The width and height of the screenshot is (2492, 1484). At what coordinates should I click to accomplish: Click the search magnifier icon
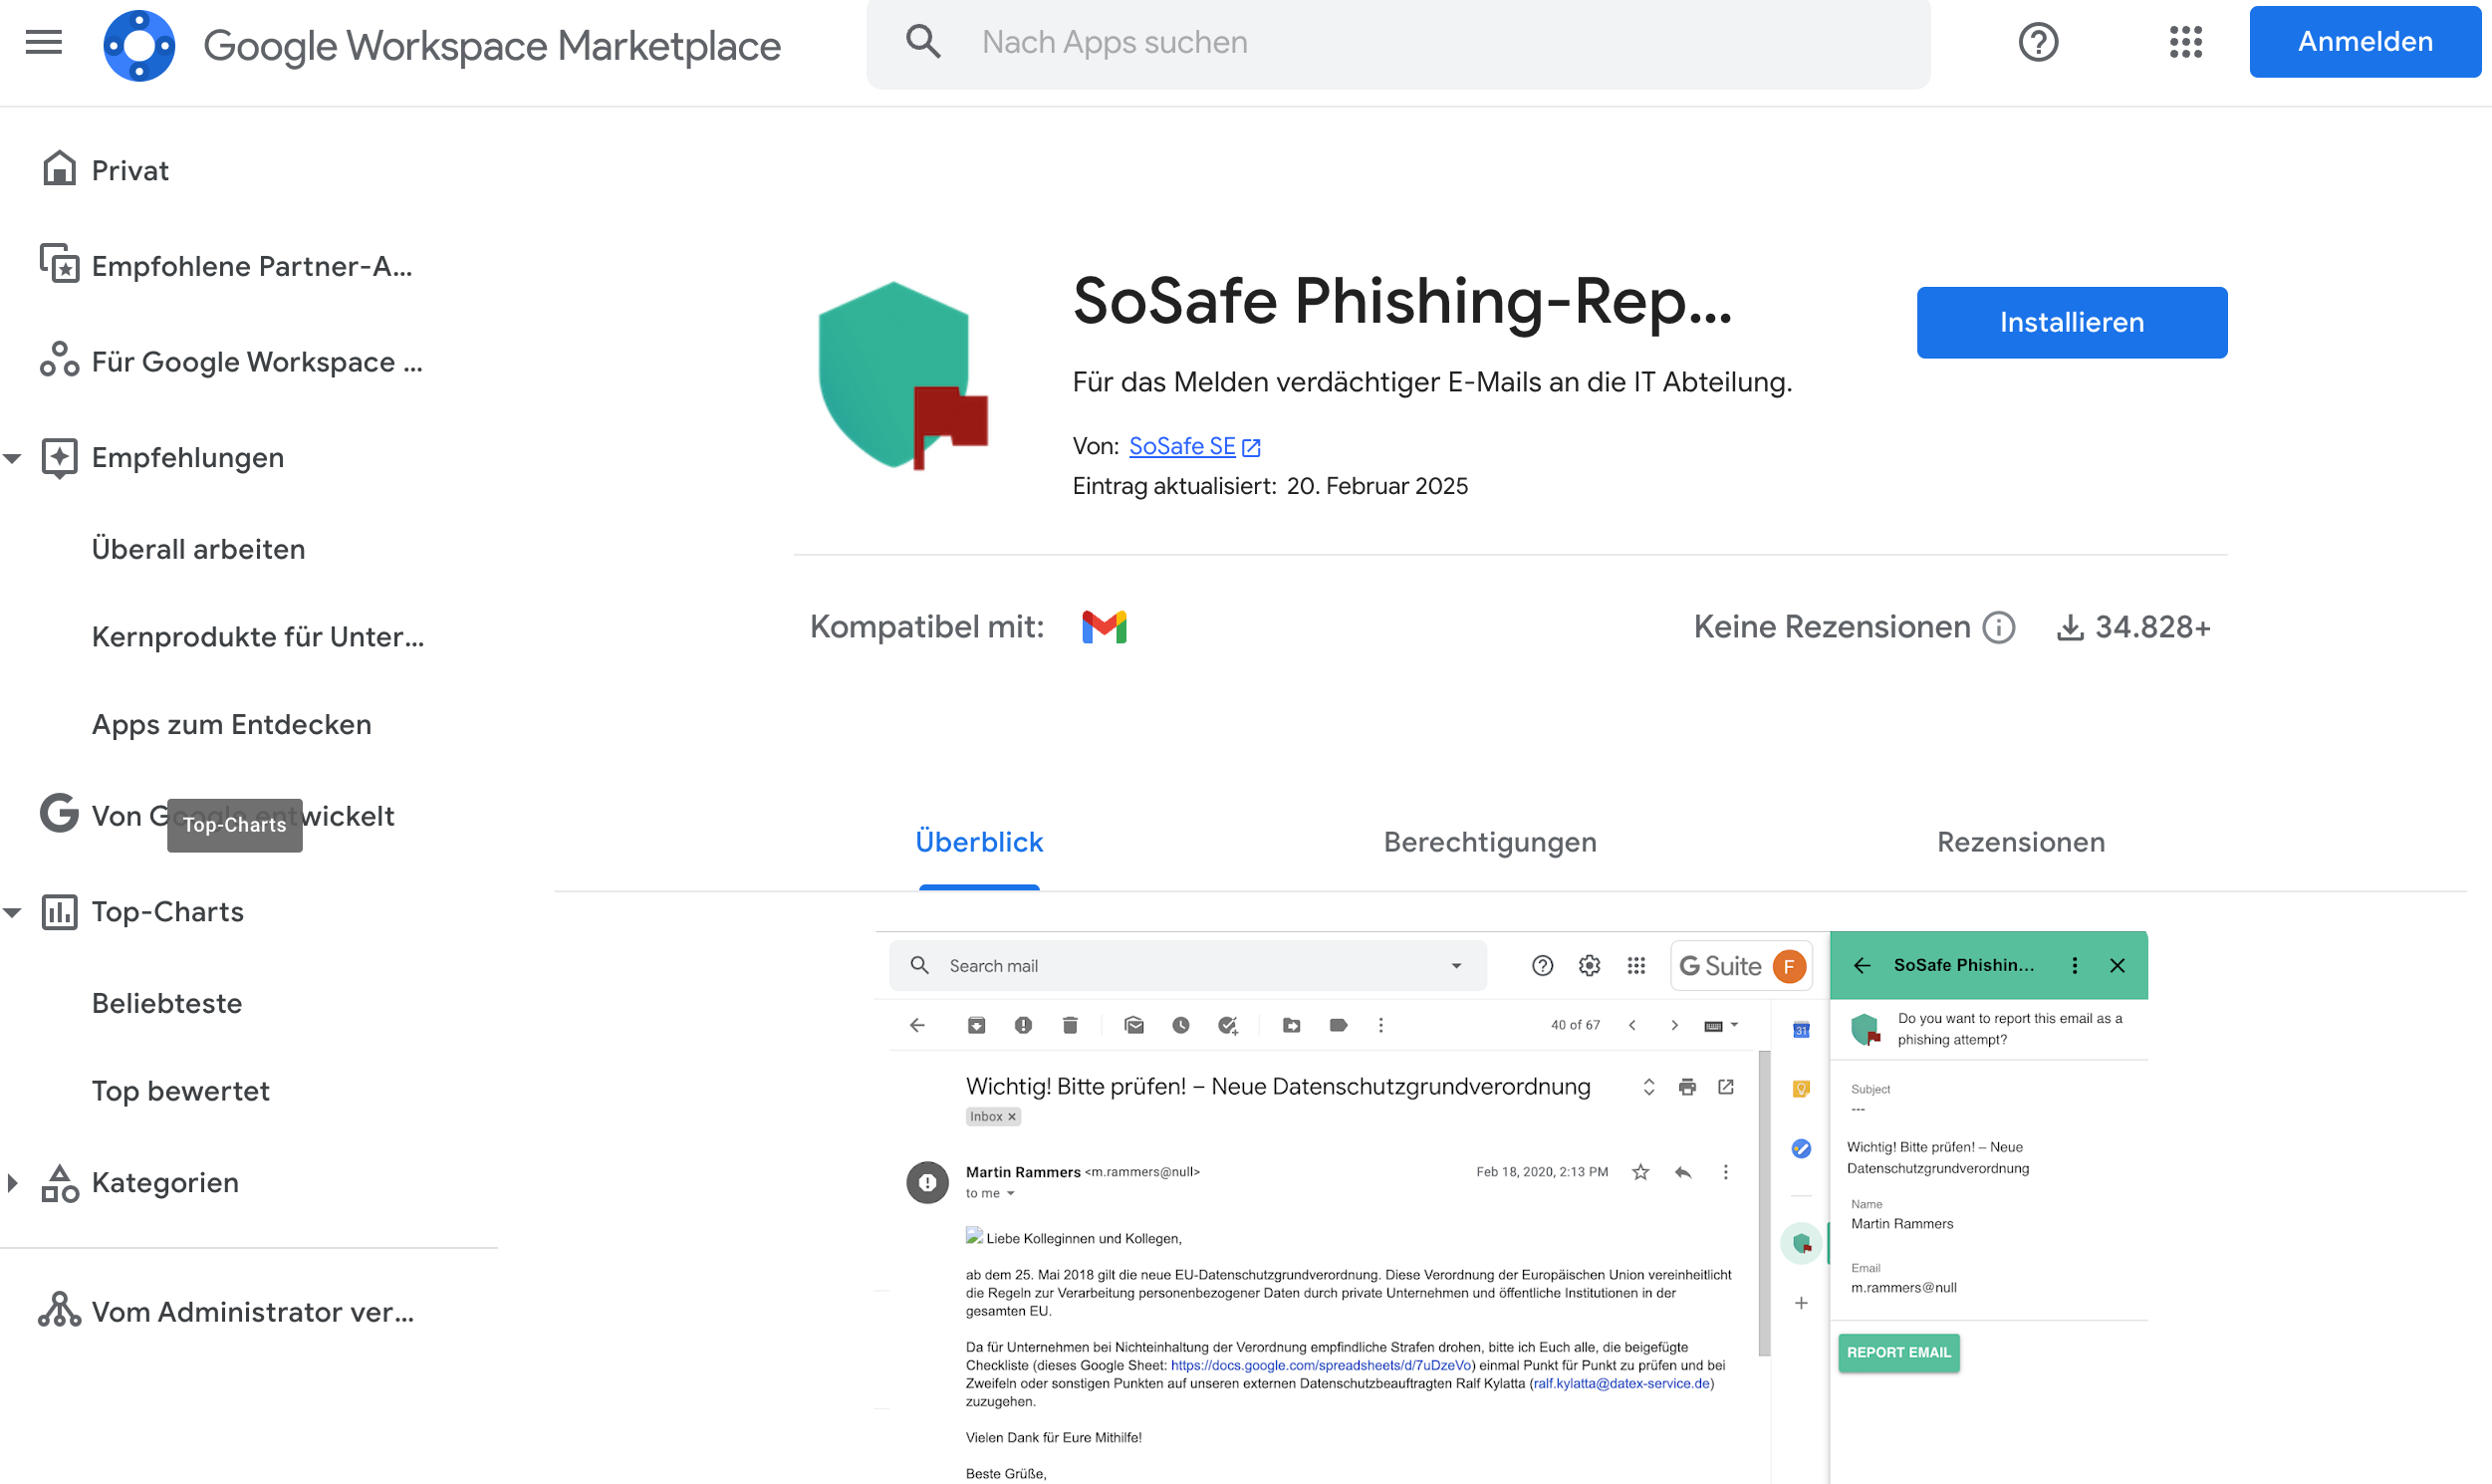click(x=923, y=42)
